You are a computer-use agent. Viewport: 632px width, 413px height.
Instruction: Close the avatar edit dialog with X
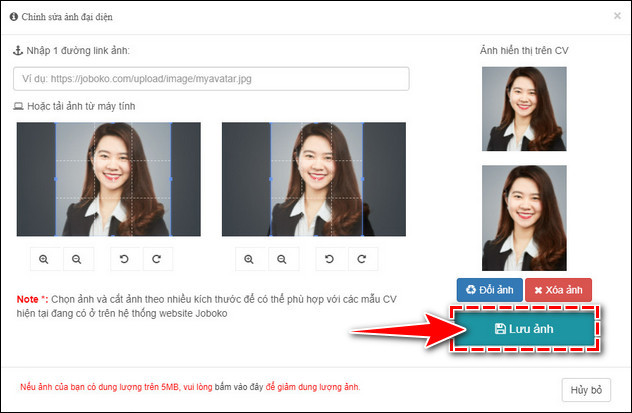(616, 16)
